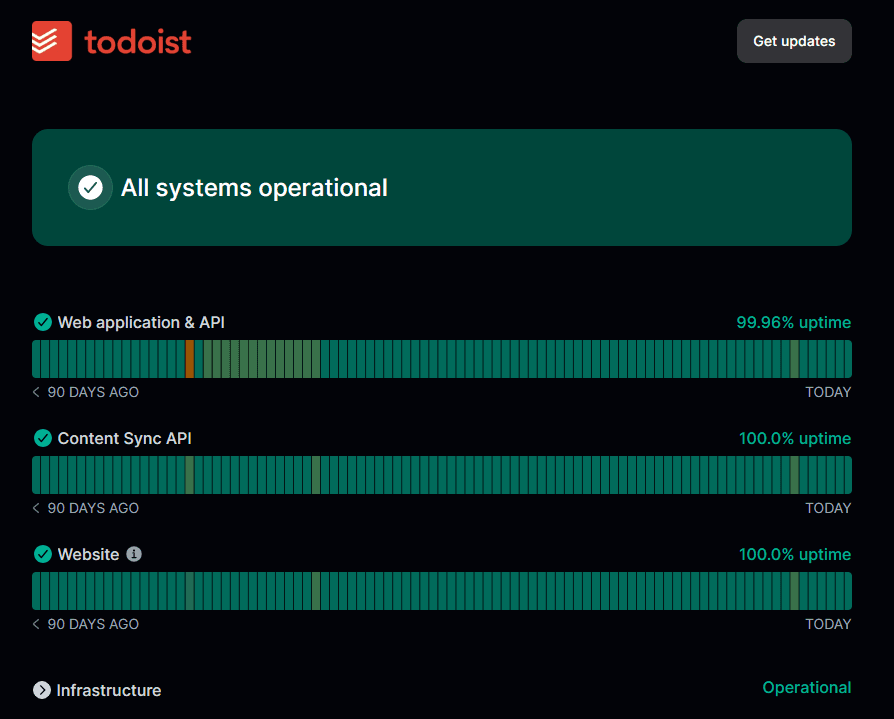Screen dimensions: 894x719
Task: Select the 100.0% uptime text for Content Sync API
Action: [795, 438]
